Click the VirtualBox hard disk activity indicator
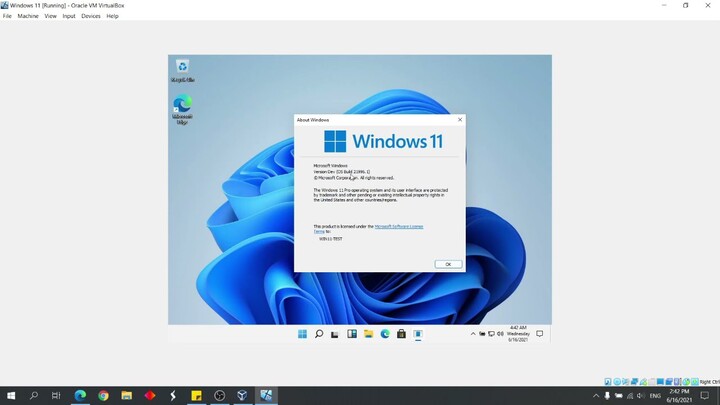720x405 pixels. 608,382
